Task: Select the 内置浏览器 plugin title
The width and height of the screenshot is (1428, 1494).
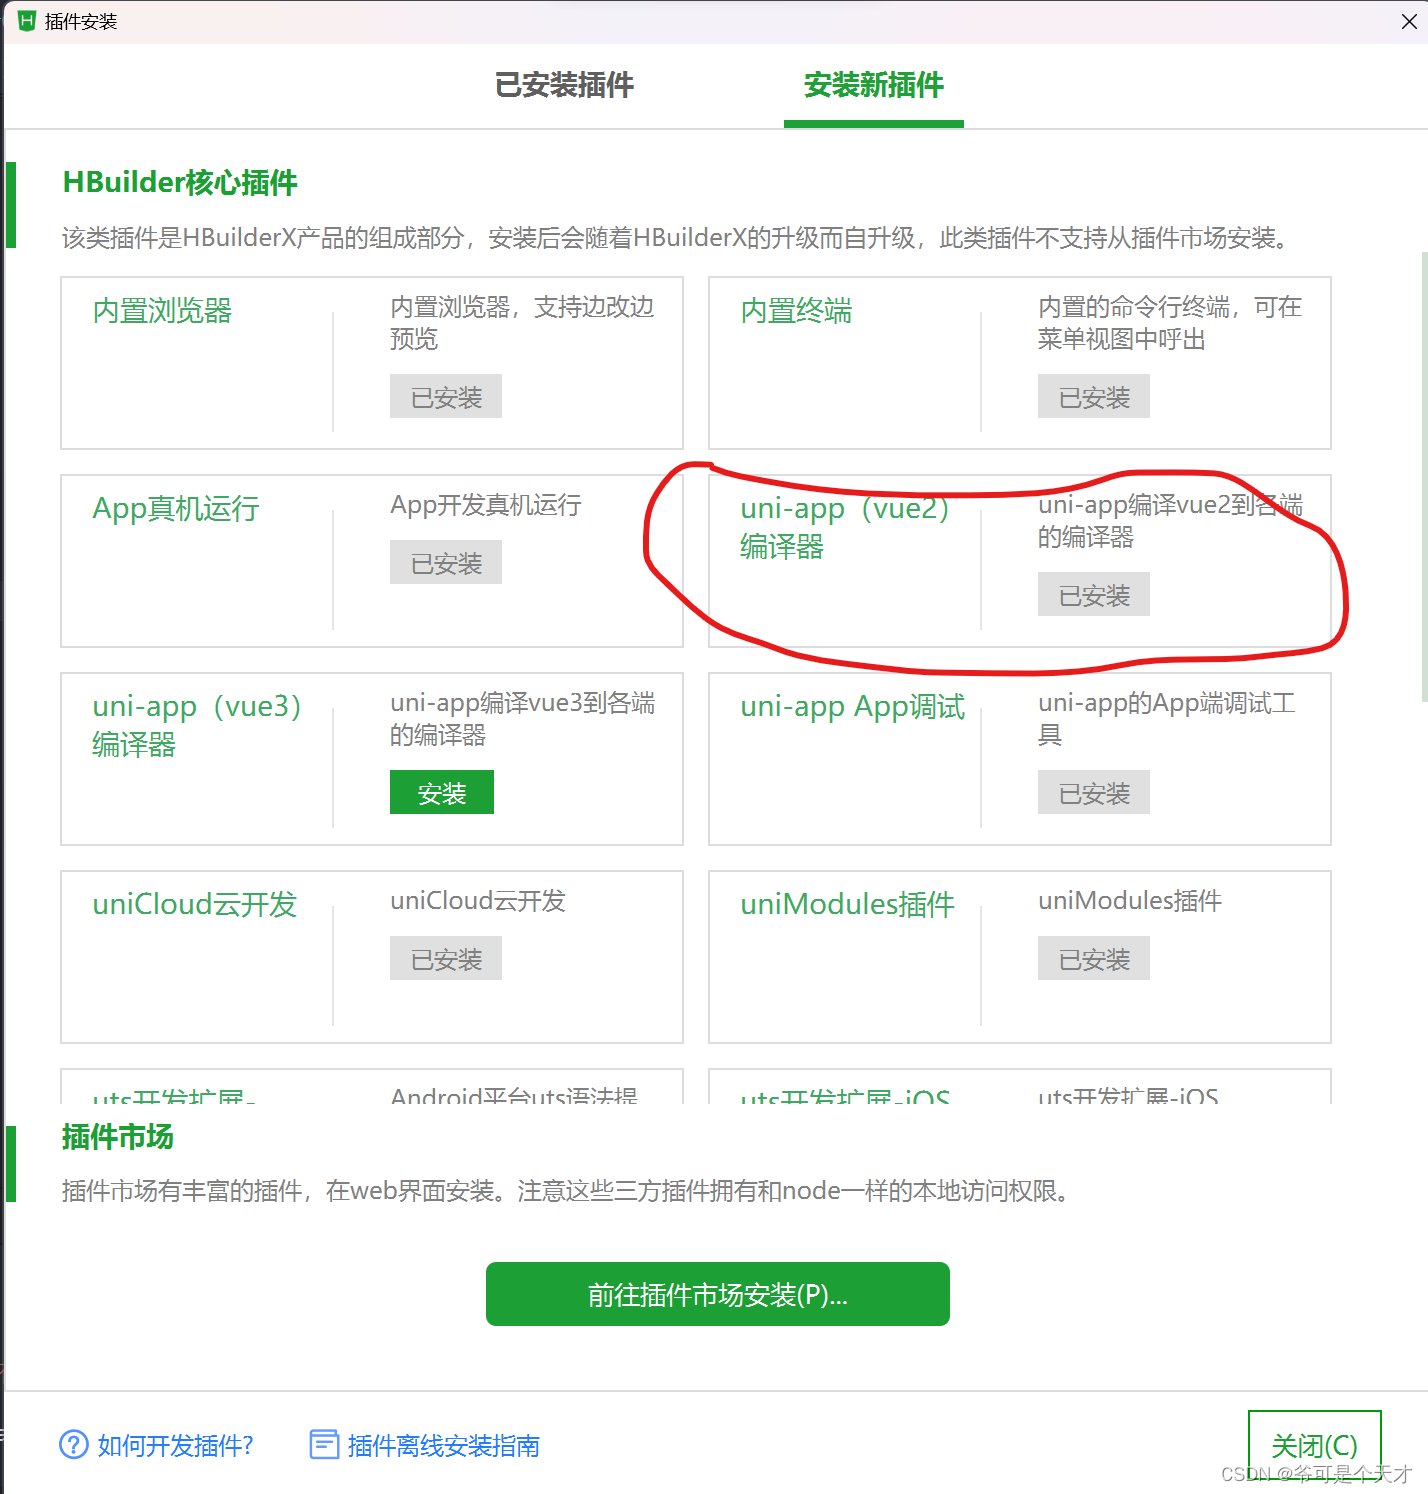Action: (162, 310)
